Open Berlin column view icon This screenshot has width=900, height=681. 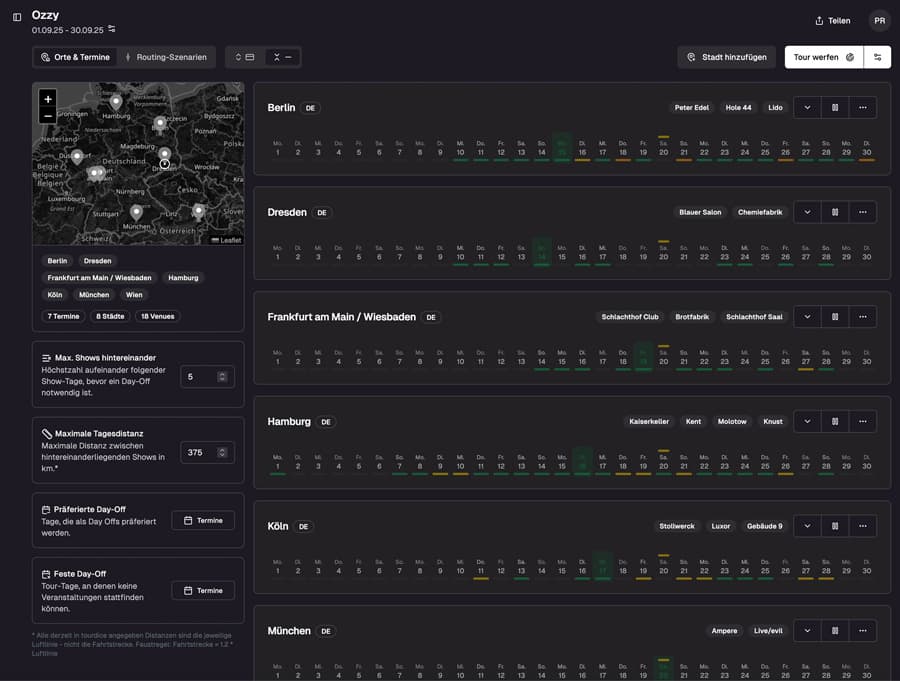pyautogui.click(x=835, y=107)
